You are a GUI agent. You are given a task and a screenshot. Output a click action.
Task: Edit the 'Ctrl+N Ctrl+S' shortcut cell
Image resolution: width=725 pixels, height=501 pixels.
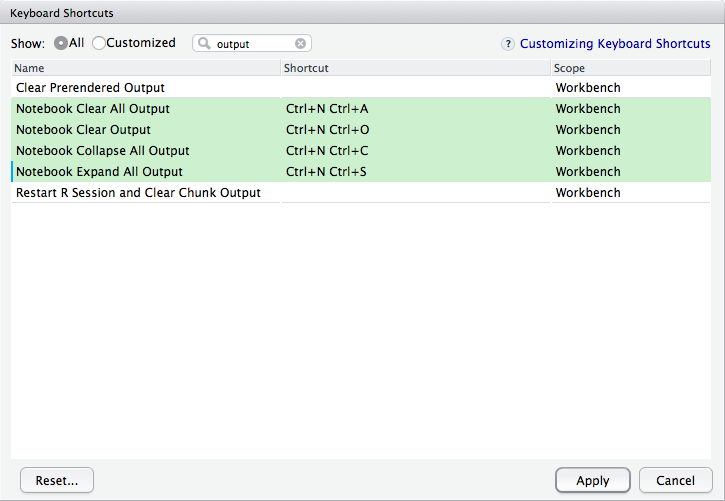pos(416,171)
